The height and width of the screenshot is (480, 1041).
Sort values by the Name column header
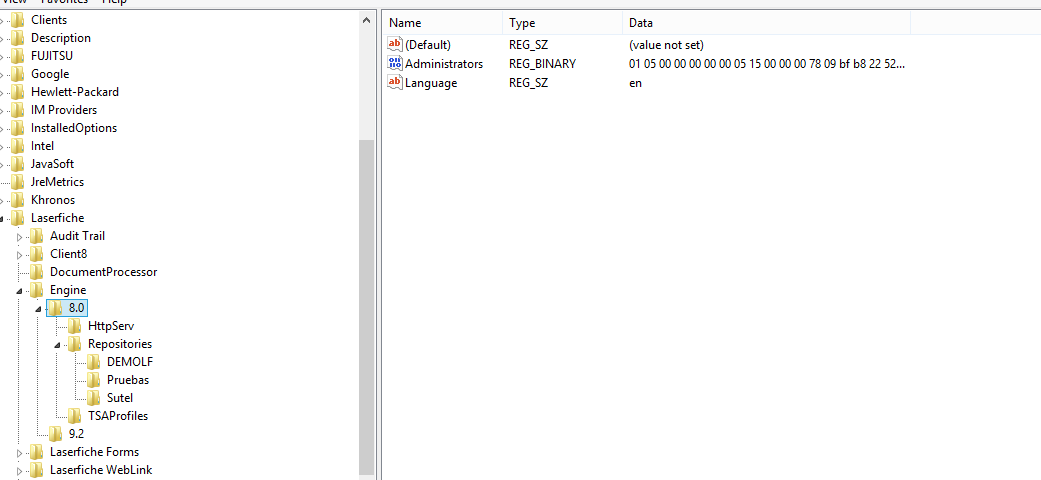click(442, 23)
